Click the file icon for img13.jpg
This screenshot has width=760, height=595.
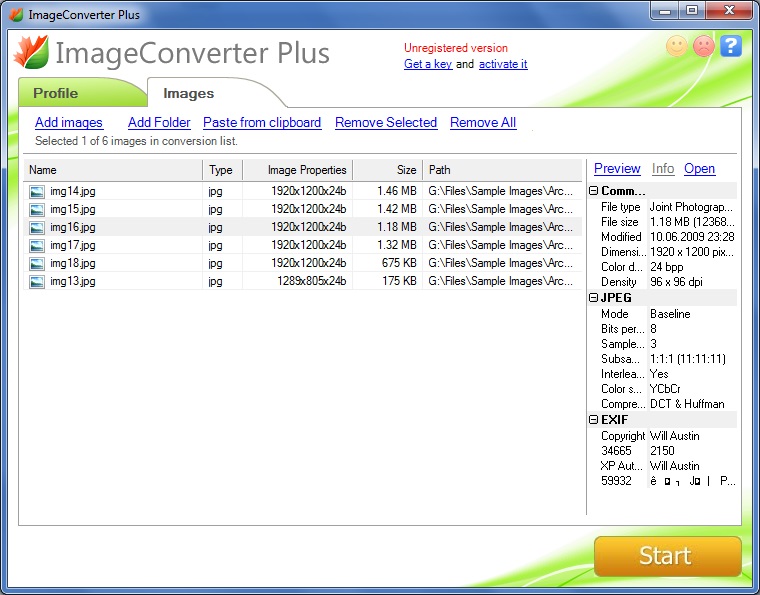pyautogui.click(x=37, y=281)
